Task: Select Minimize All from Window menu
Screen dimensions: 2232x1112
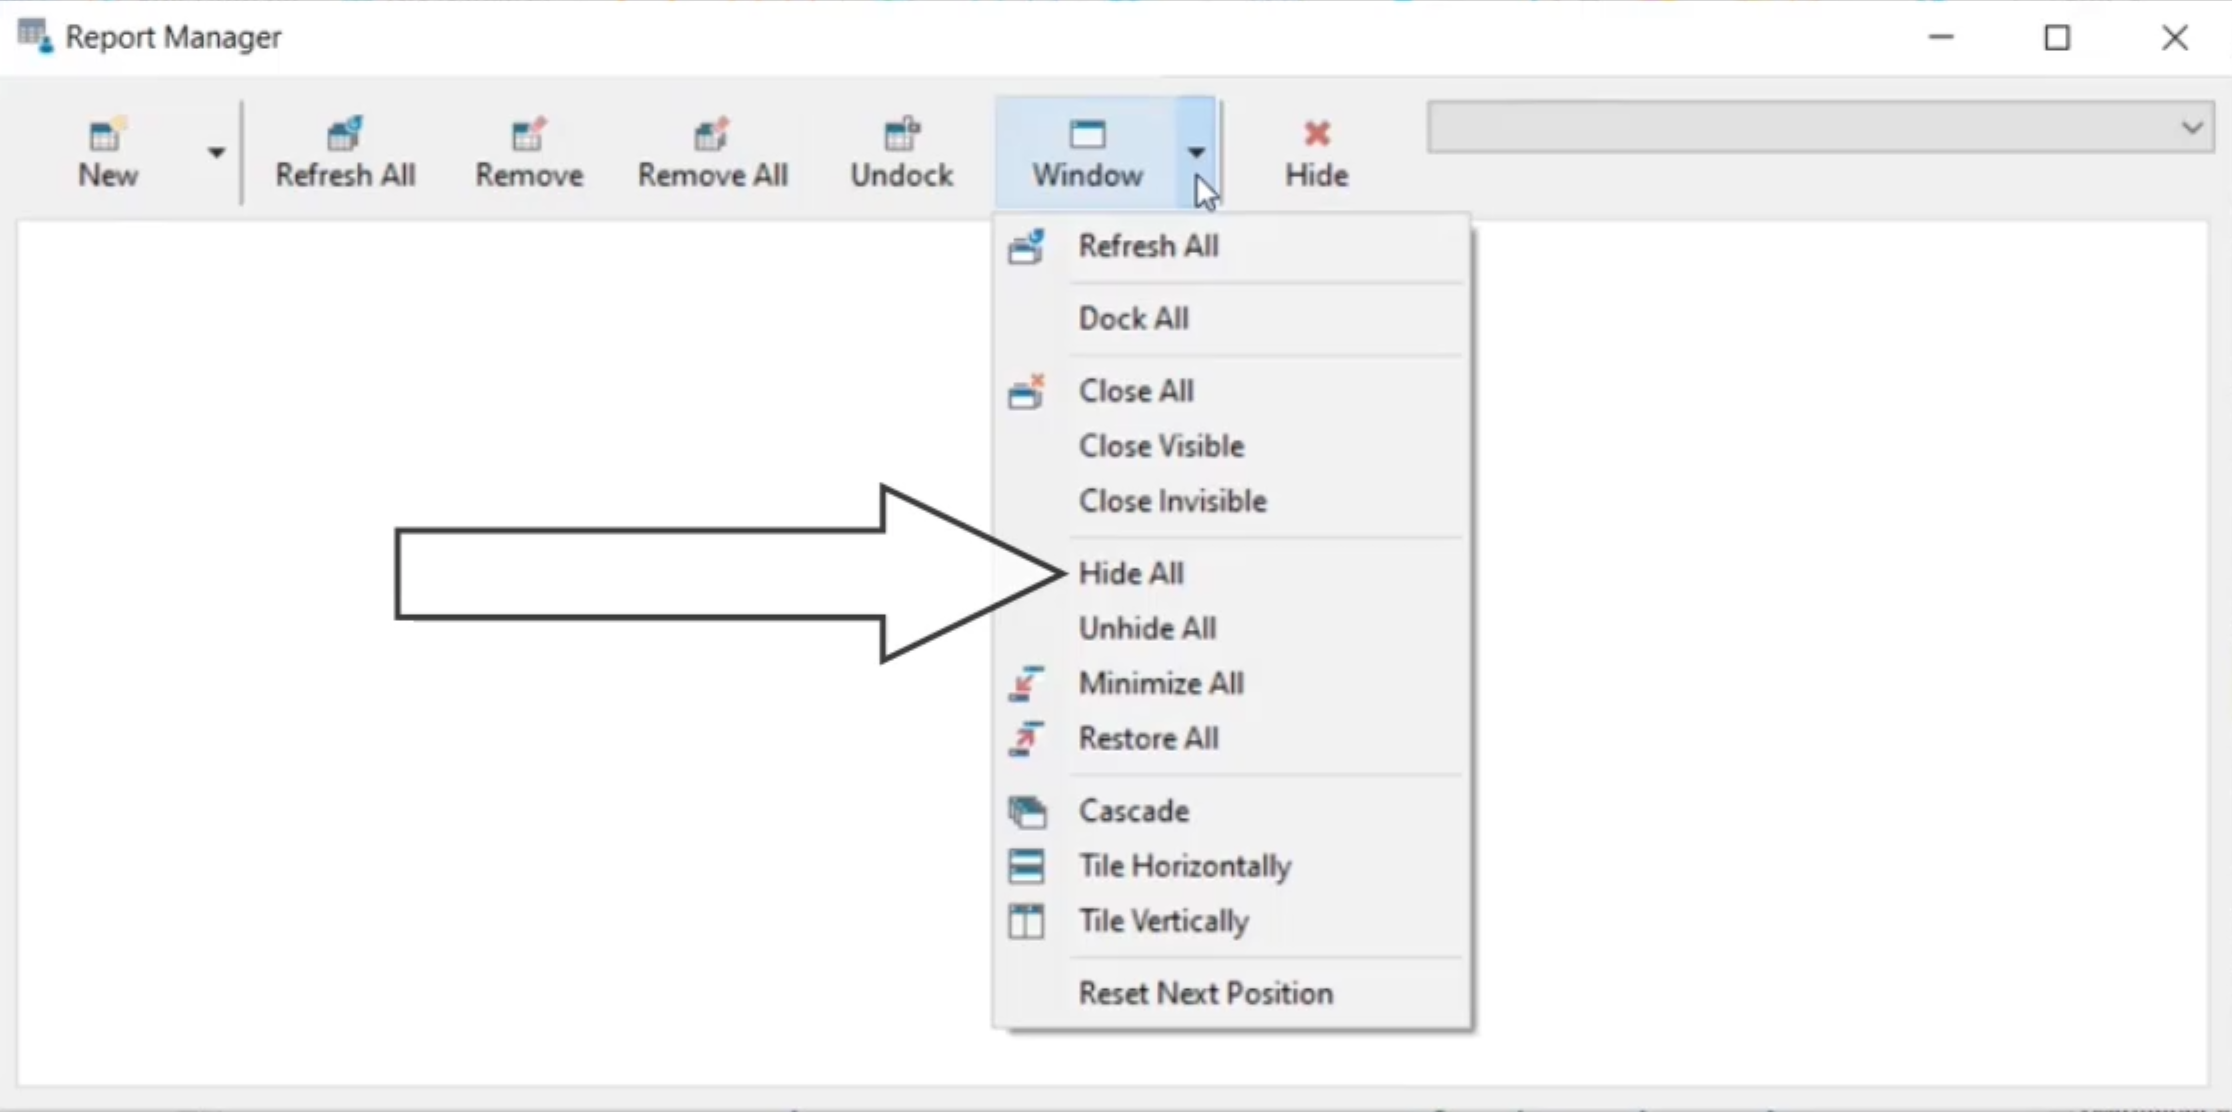Action: pos(1162,682)
